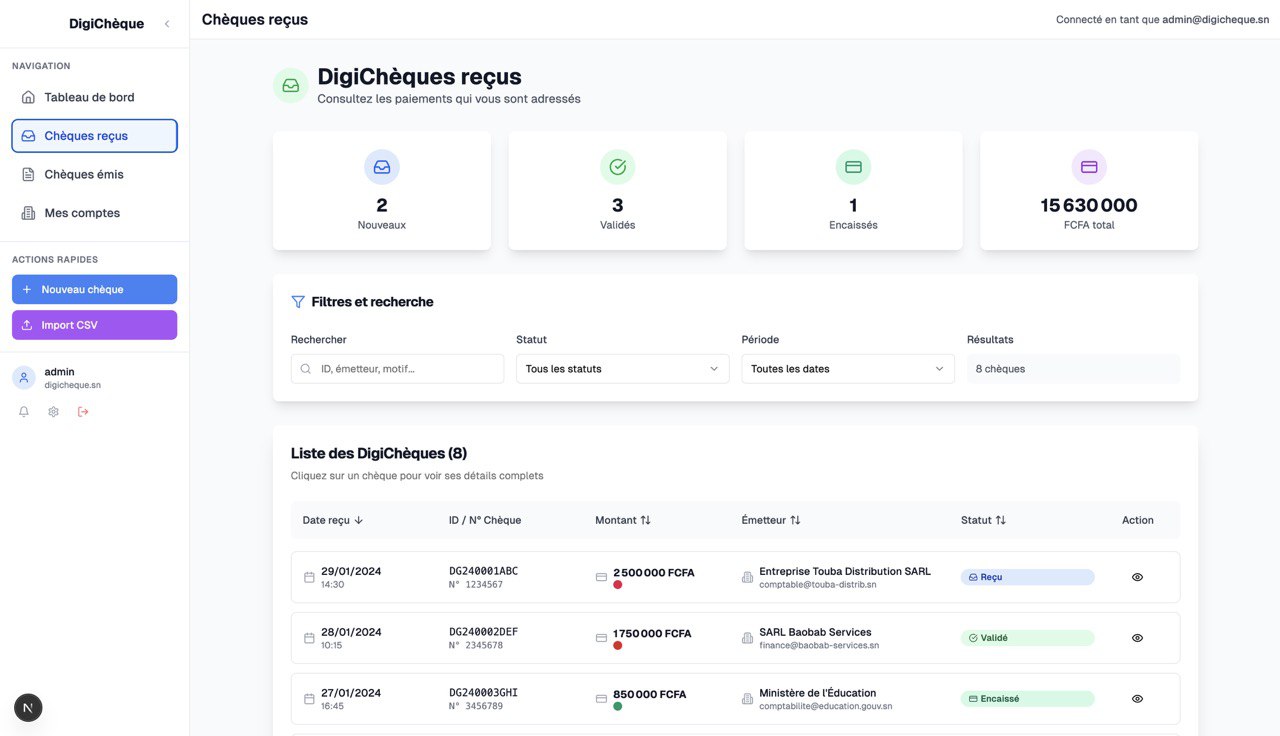This screenshot has height=736, width=1280.
Task: View details of cheque DG240001ABC via eye
Action: [x=1137, y=578]
